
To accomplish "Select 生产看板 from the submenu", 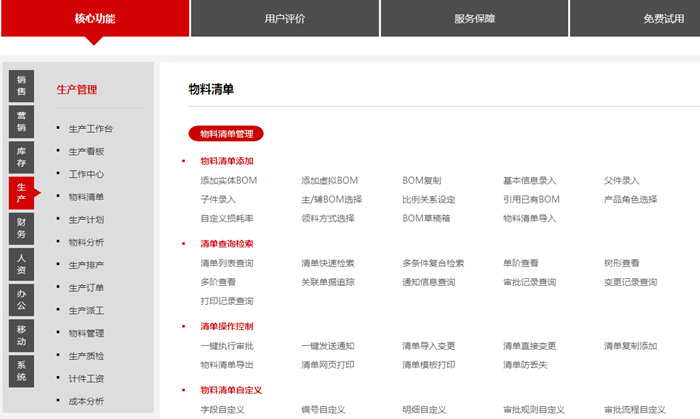I will [x=86, y=152].
